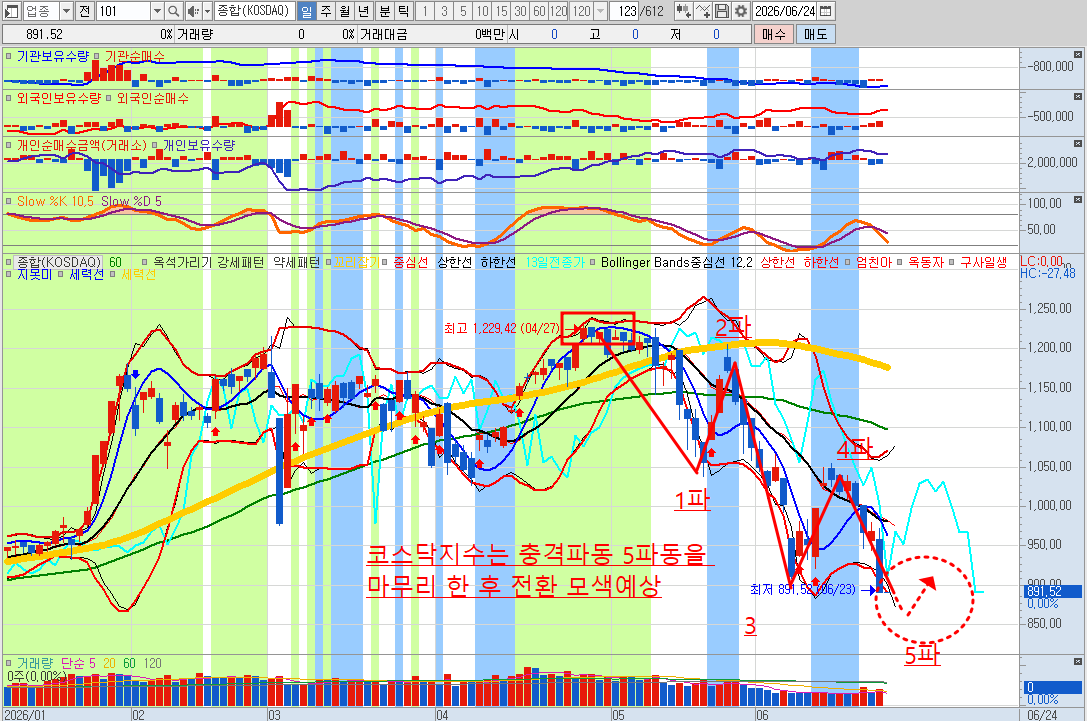This screenshot has width=1087, height=721.
Task: Toggle the 외국인순매수 indicator checkbox
Action: pos(109,98)
